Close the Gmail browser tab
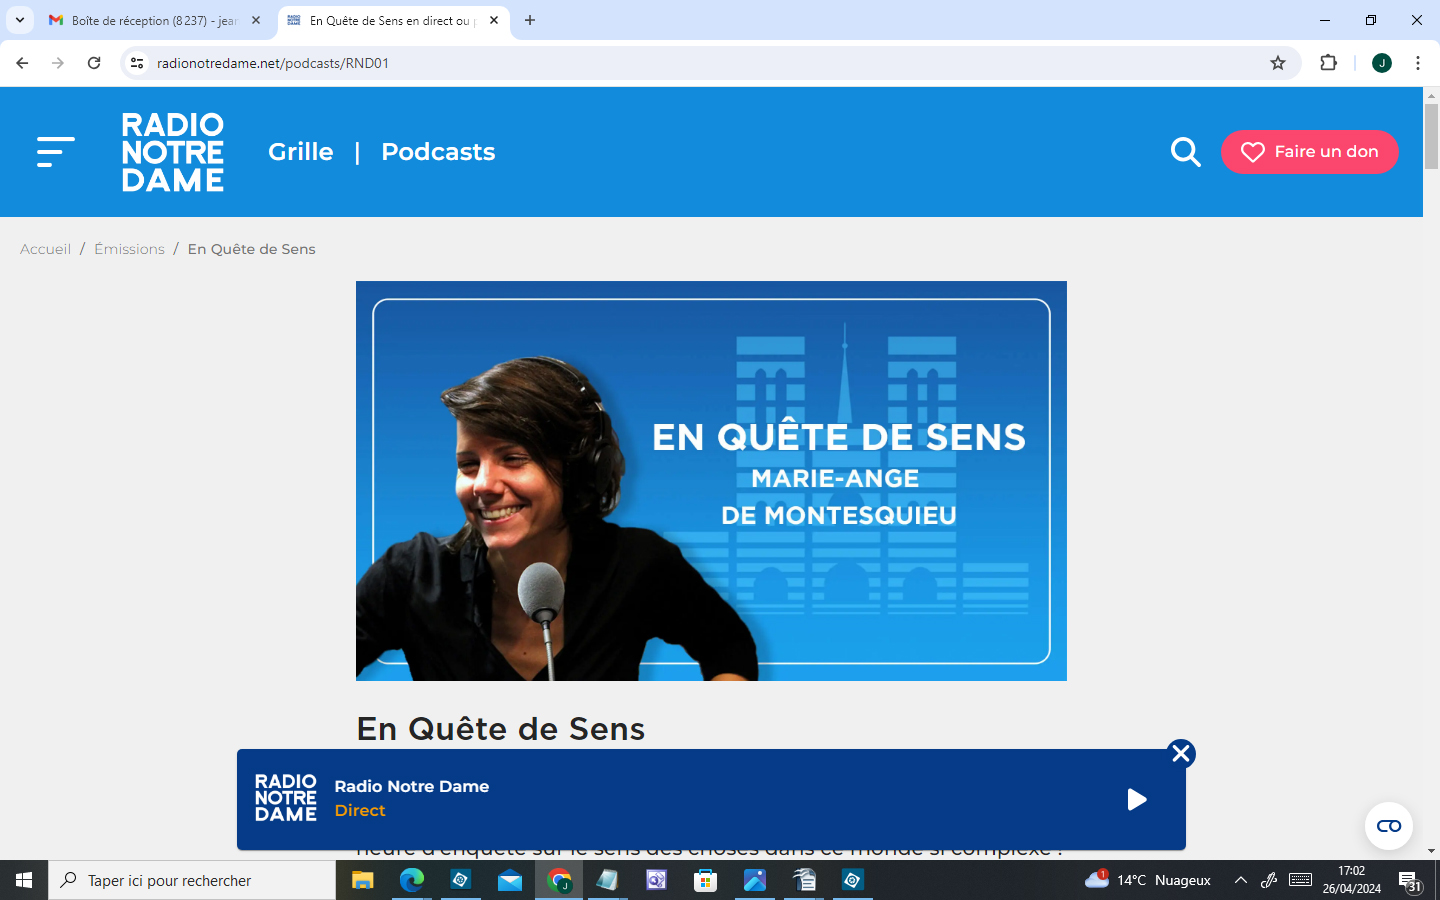The height and width of the screenshot is (900, 1440). click(256, 20)
